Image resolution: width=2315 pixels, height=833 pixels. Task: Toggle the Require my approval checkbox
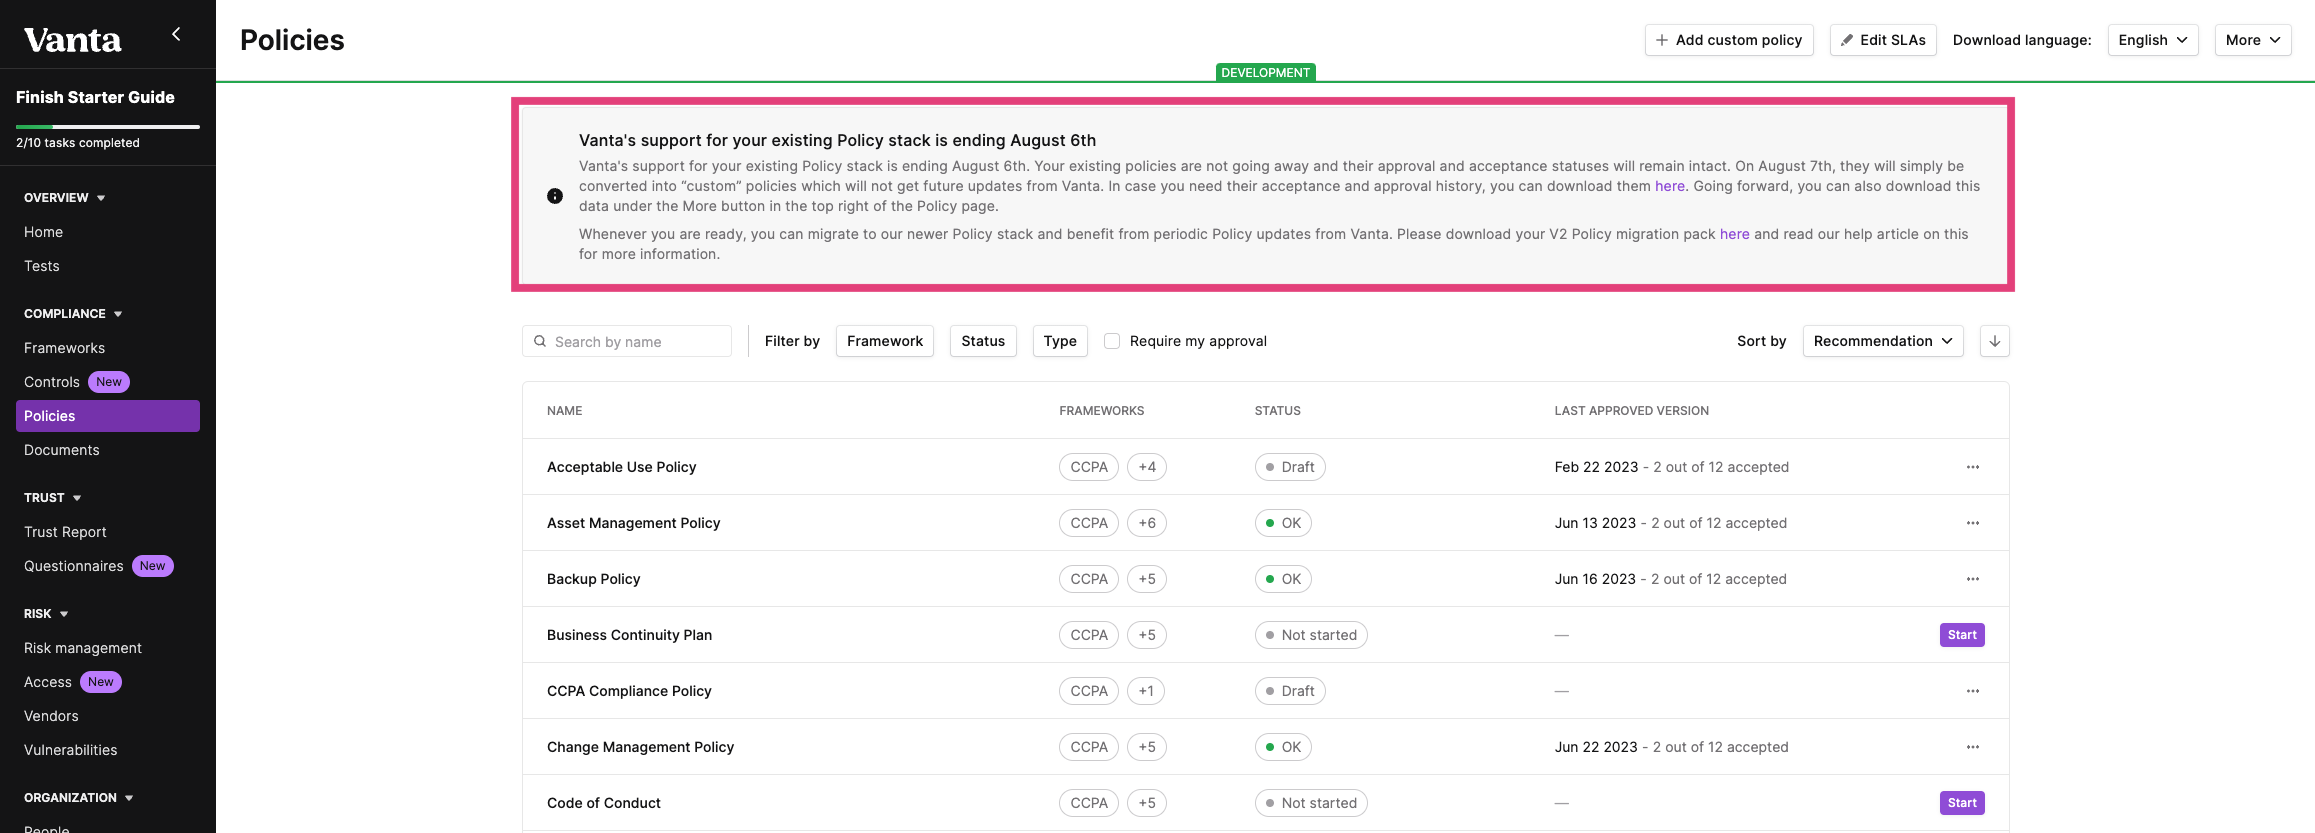[1112, 341]
